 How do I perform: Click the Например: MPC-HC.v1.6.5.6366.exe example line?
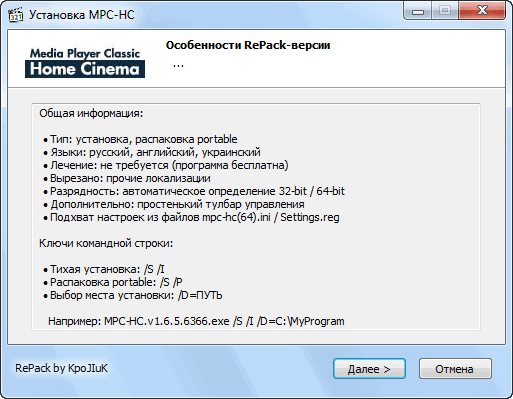click(196, 321)
